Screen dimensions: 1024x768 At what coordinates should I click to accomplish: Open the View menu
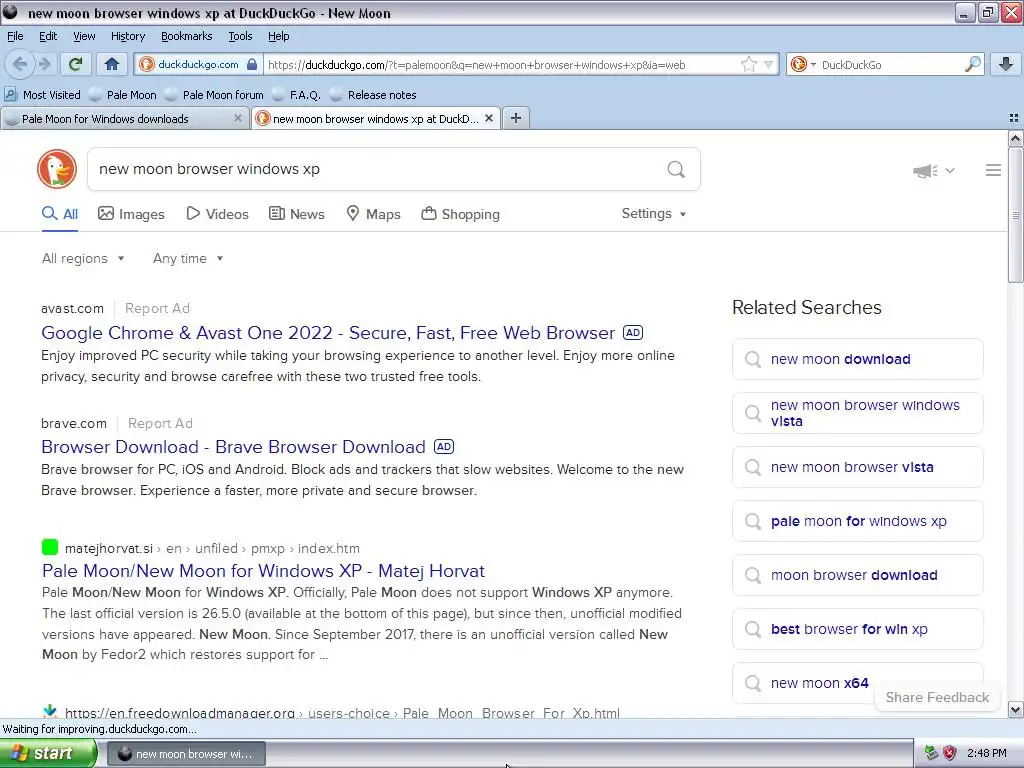[84, 36]
